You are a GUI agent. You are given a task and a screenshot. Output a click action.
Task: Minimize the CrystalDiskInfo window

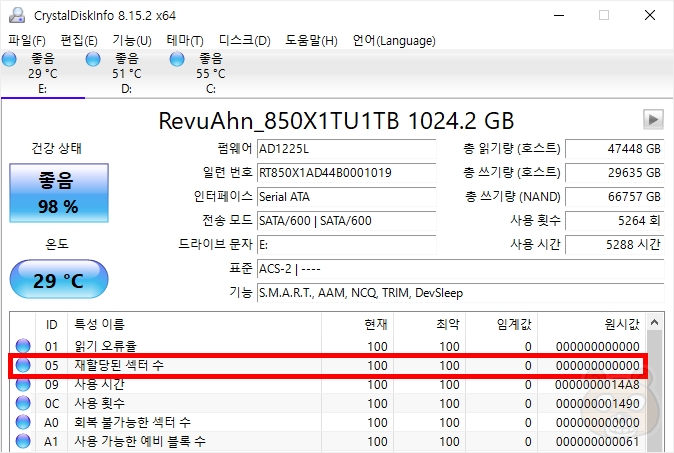coord(559,15)
